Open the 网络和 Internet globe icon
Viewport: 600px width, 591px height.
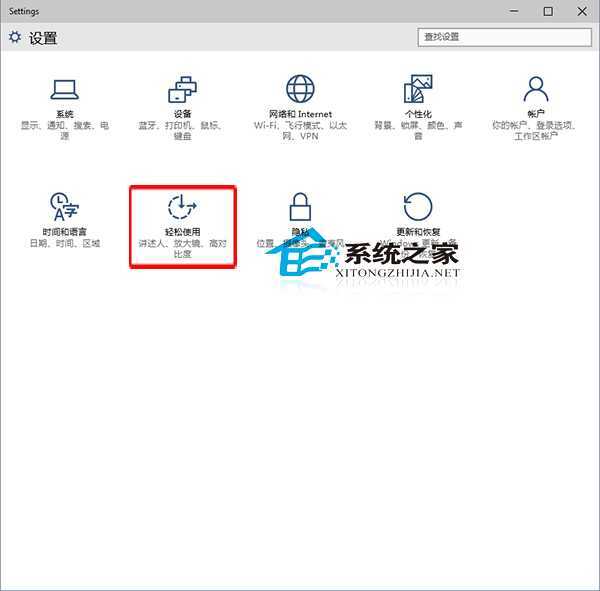(300, 89)
